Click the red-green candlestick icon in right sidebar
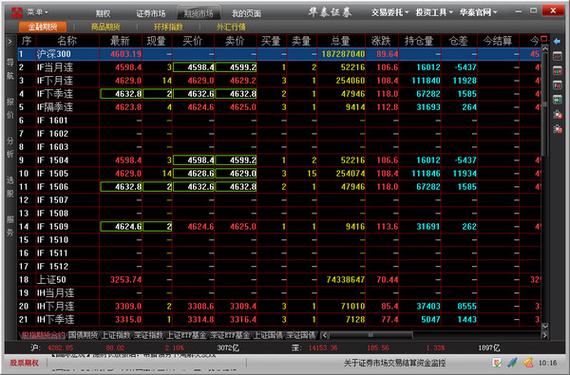 point(557,71)
